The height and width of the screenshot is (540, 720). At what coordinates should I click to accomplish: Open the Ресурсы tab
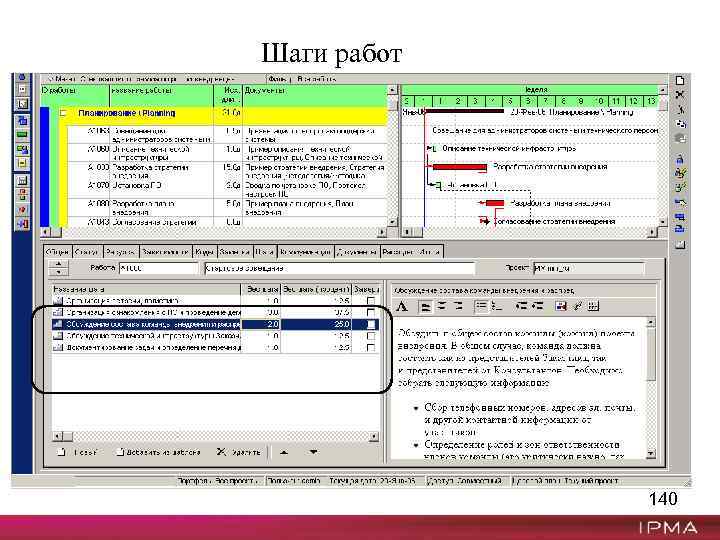point(121,252)
